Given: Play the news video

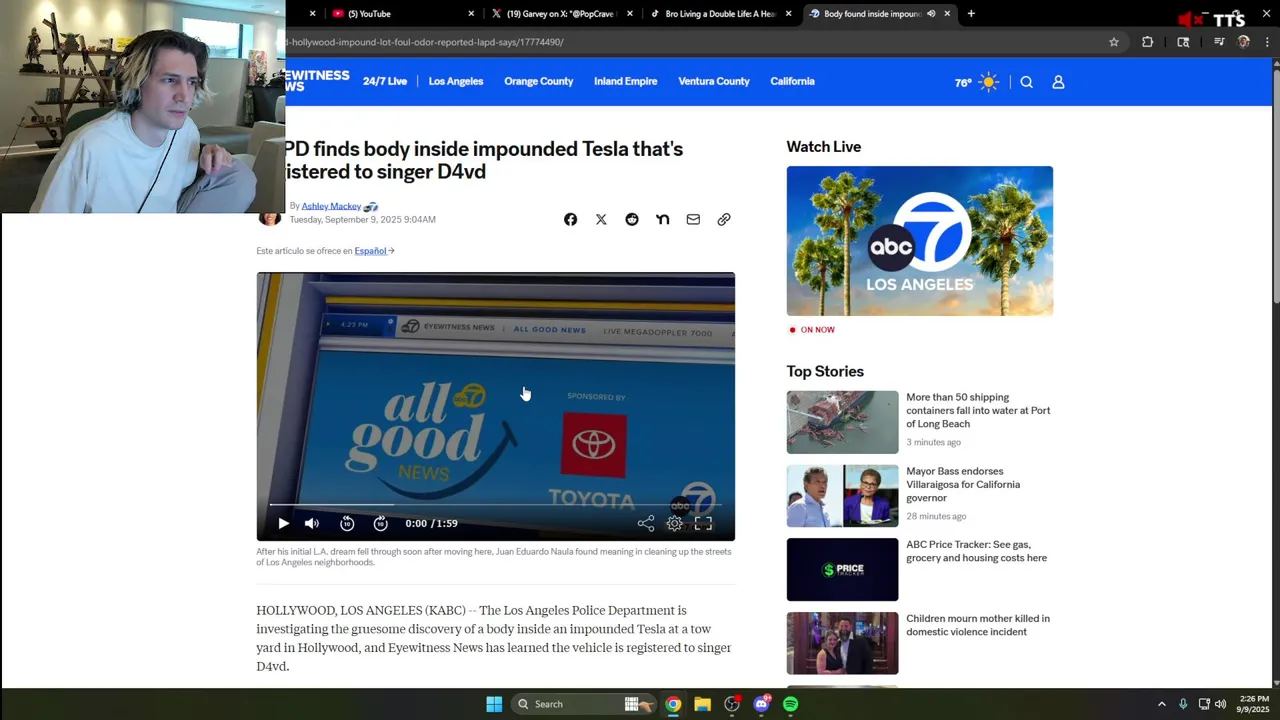Looking at the screenshot, I should 283,523.
